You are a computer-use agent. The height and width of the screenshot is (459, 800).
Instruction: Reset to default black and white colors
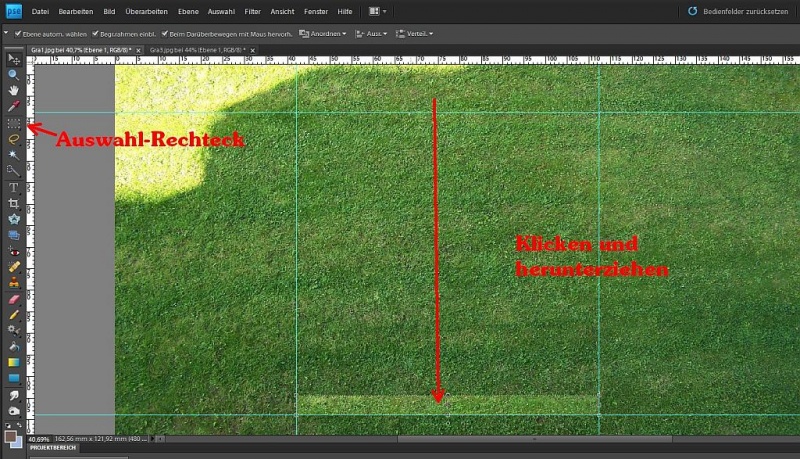(7, 425)
